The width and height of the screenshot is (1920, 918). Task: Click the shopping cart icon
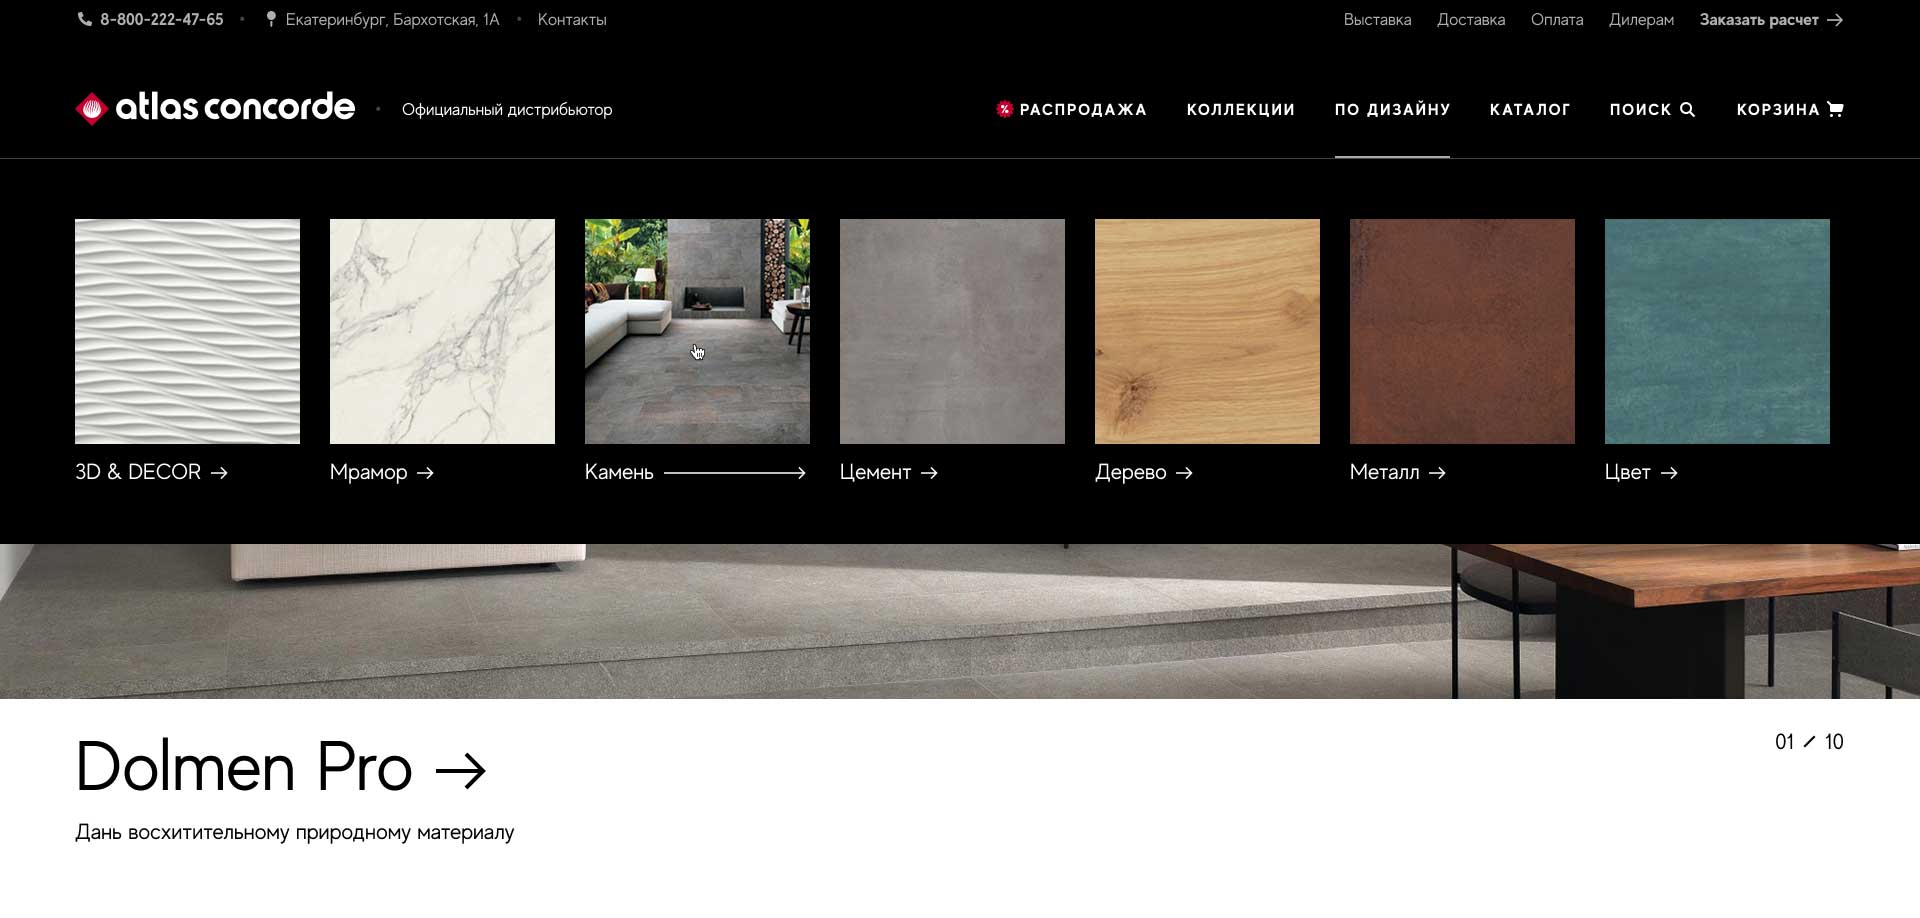coord(1835,109)
